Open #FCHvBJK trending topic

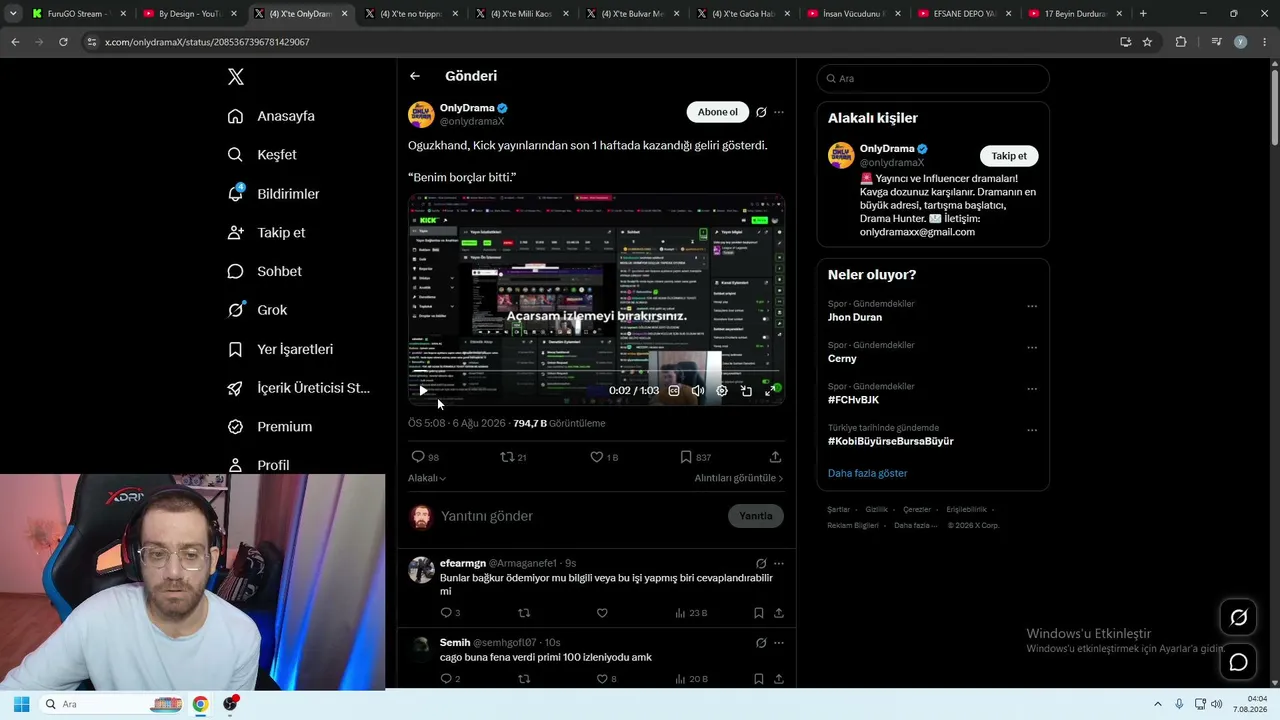tap(853, 400)
